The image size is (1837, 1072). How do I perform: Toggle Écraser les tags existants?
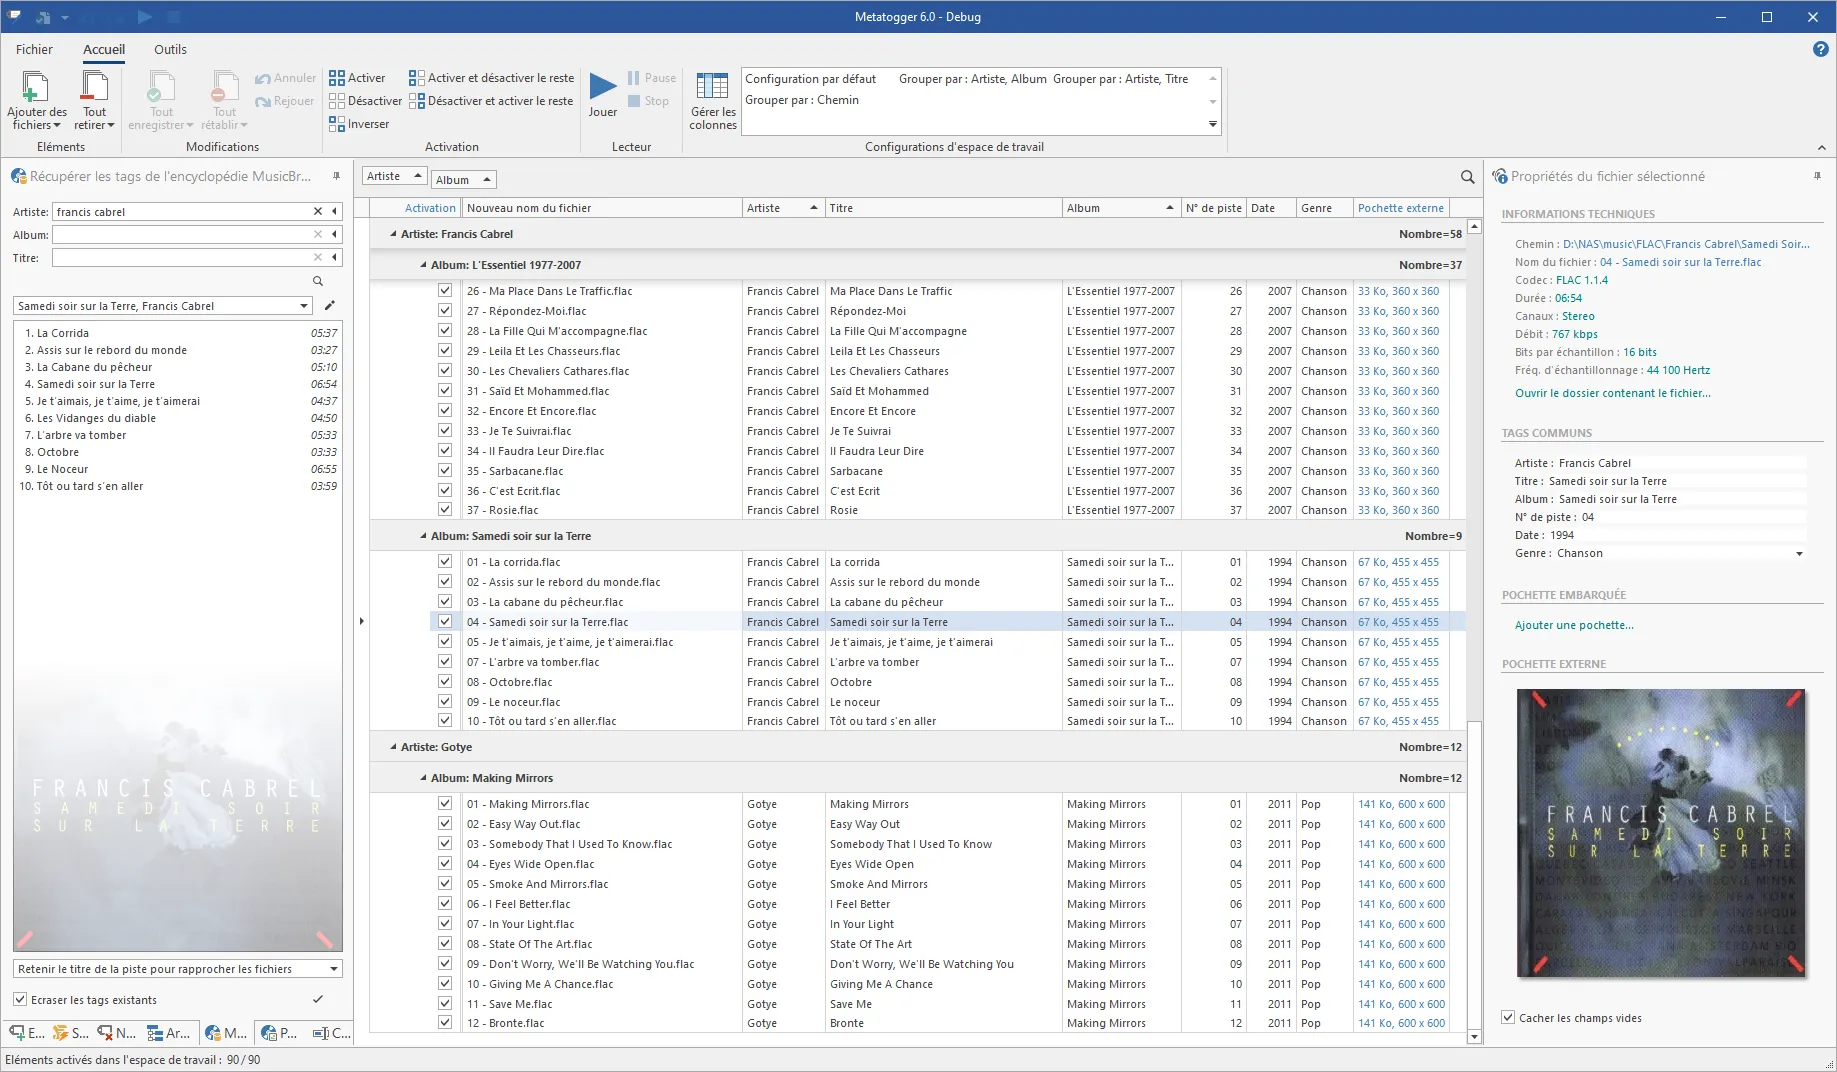click(x=21, y=999)
